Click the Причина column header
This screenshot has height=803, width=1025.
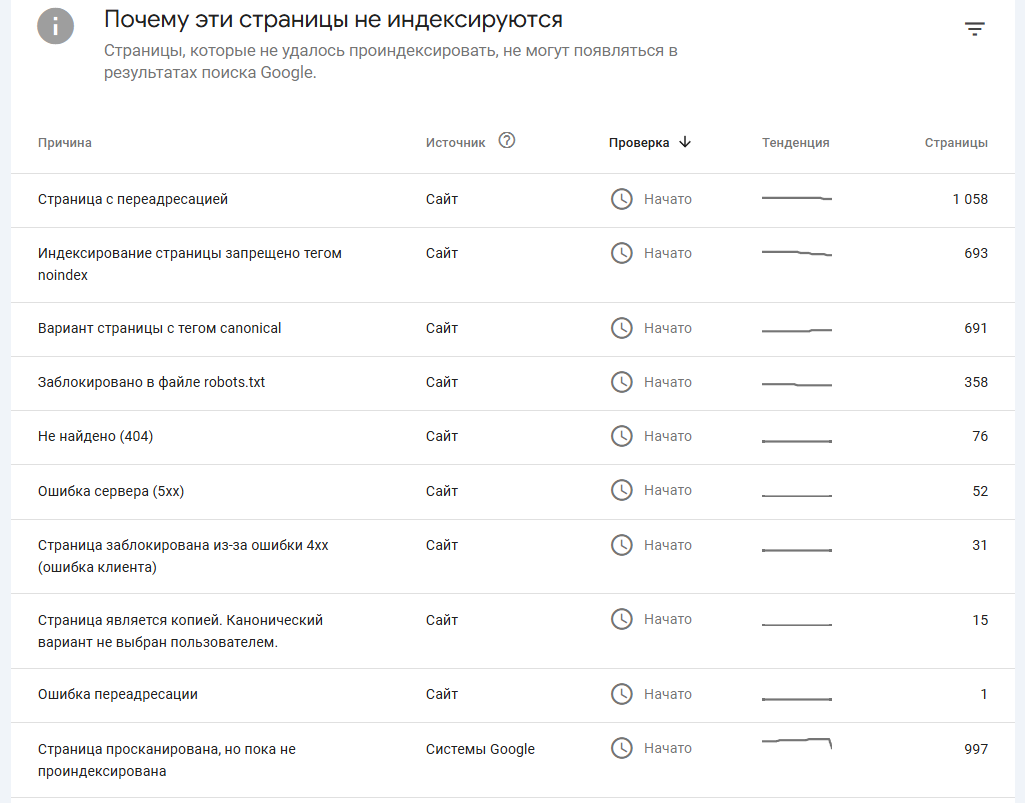click(65, 143)
